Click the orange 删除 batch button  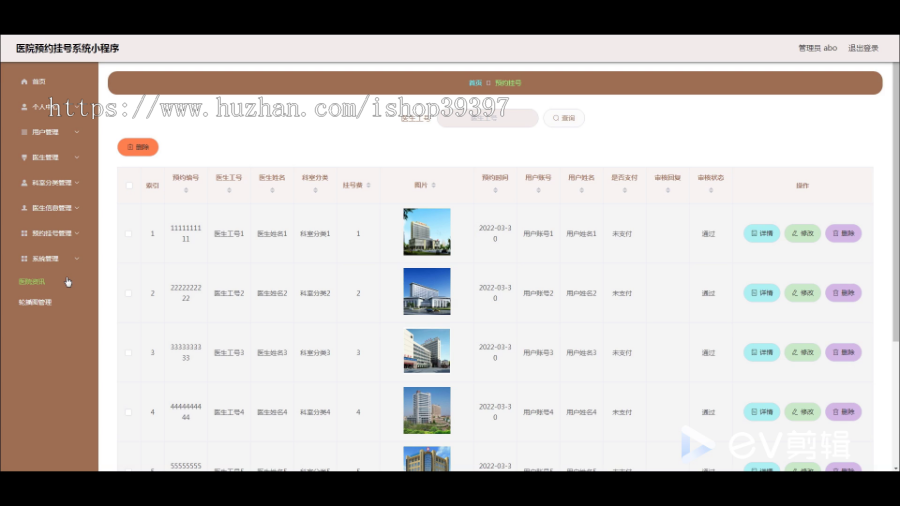[x=138, y=147]
